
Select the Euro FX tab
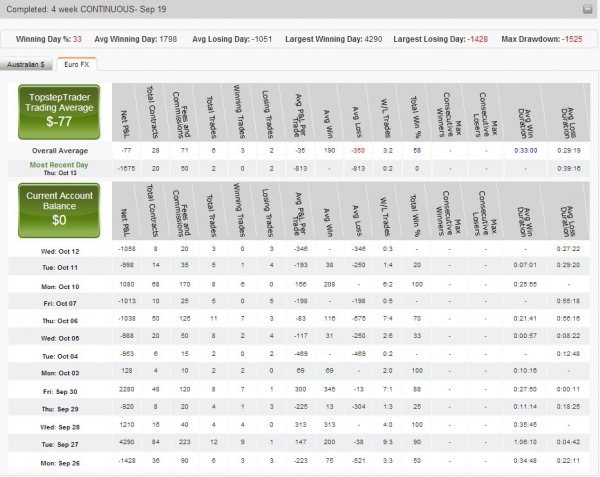point(77,64)
